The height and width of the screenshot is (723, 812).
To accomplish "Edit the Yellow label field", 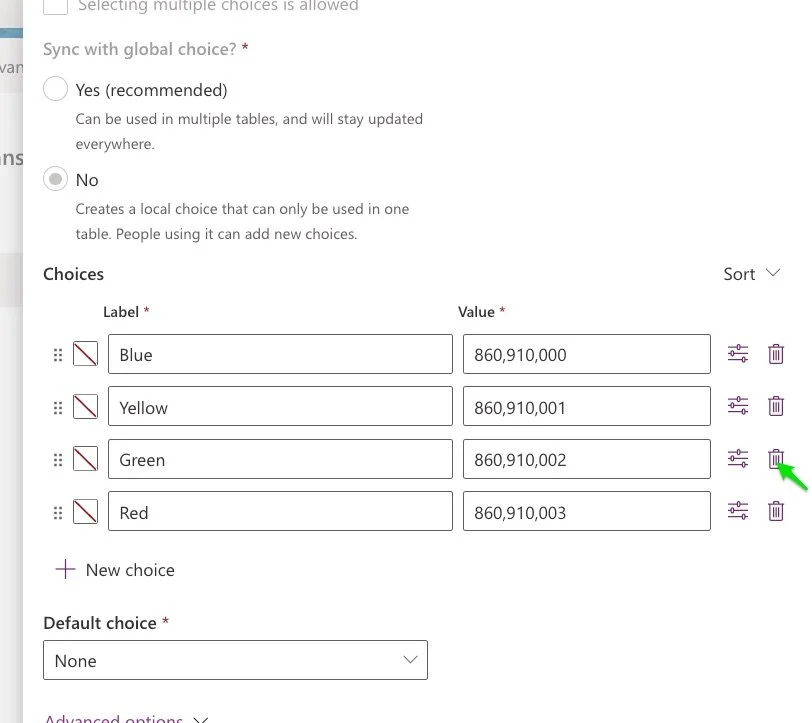I will [x=280, y=406].
